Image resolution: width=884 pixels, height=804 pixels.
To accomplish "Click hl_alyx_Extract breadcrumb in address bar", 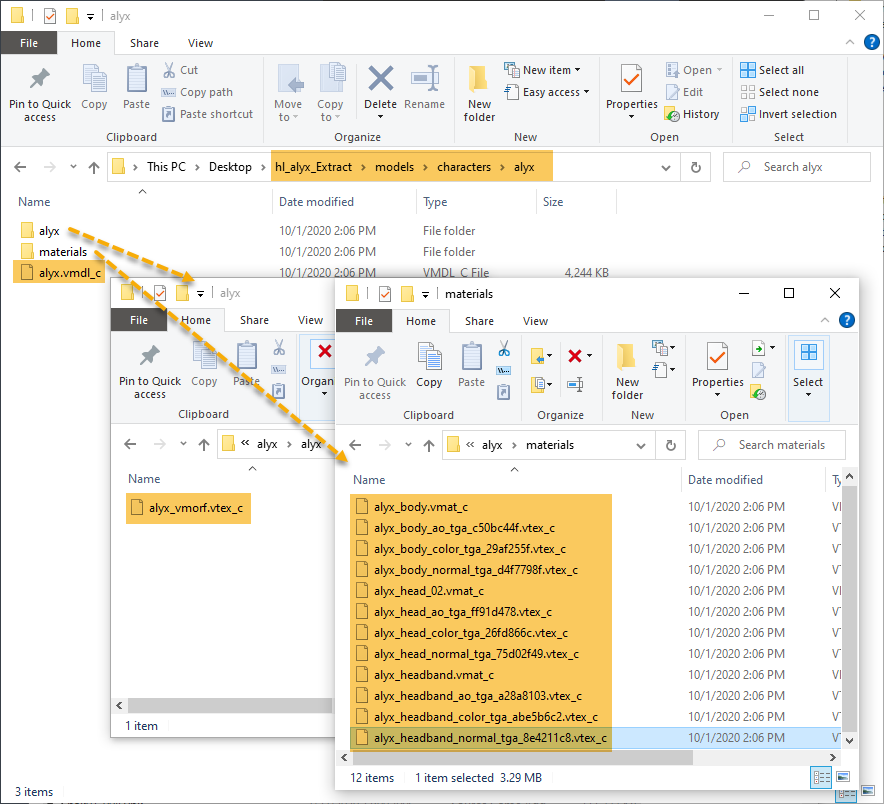I will point(313,167).
